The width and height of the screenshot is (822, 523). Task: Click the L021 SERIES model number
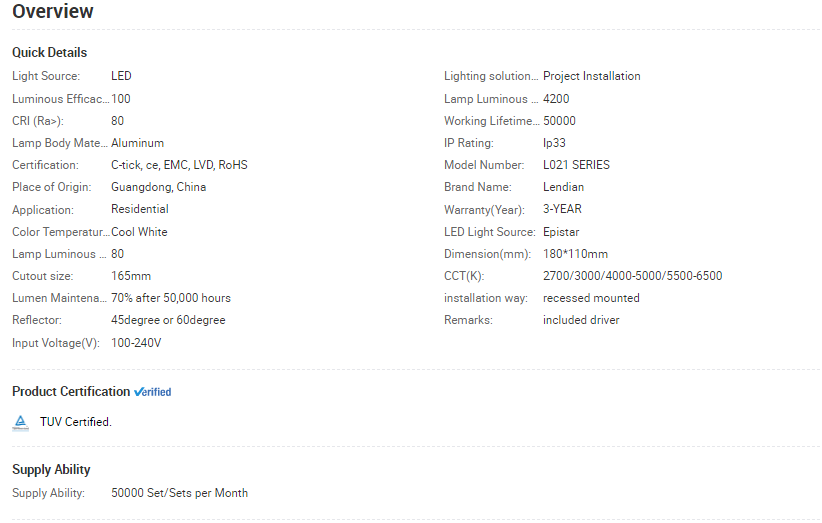coord(576,165)
